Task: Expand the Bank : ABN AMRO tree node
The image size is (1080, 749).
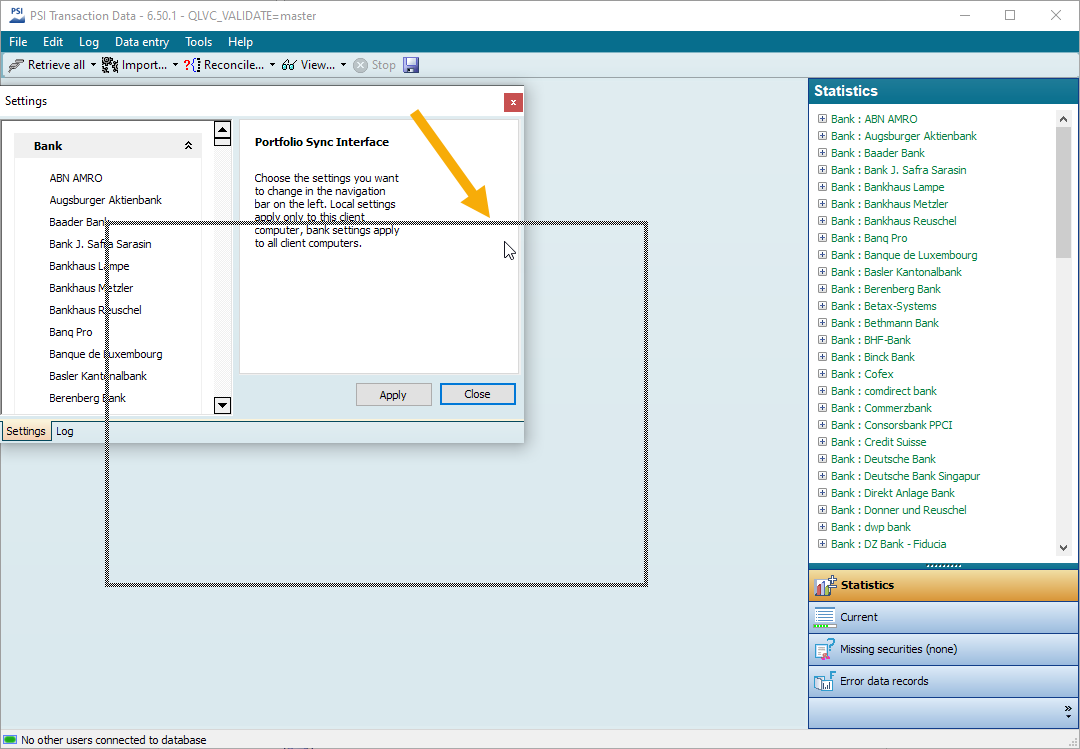Action: pyautogui.click(x=822, y=119)
